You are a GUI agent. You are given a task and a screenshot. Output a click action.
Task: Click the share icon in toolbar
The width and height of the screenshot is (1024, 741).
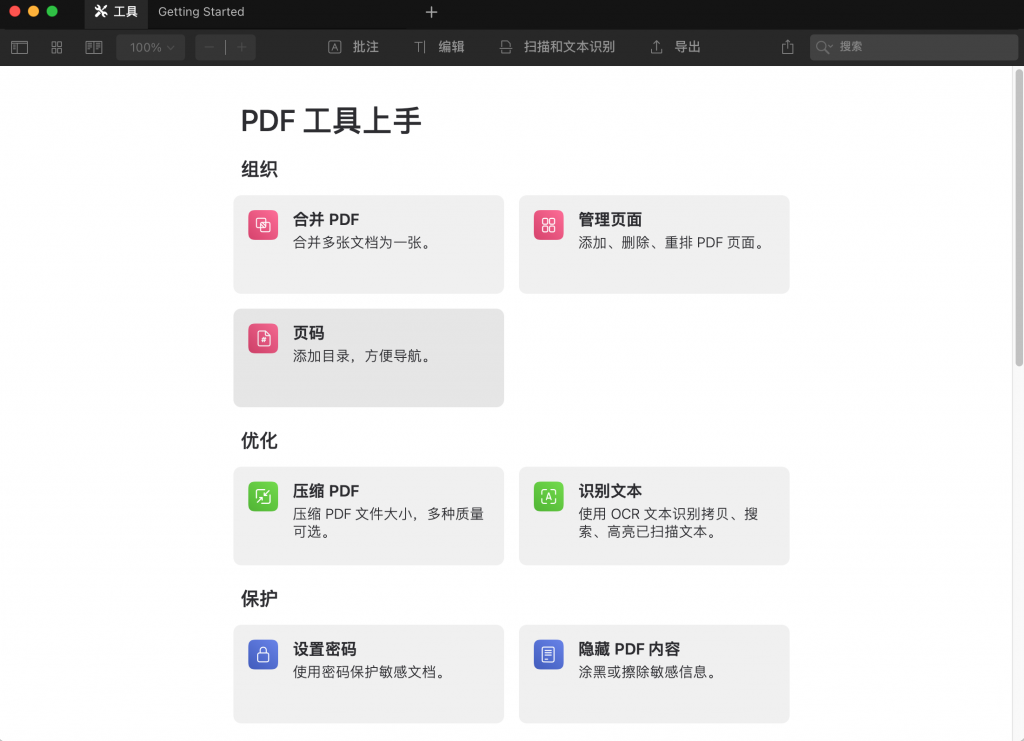786,46
